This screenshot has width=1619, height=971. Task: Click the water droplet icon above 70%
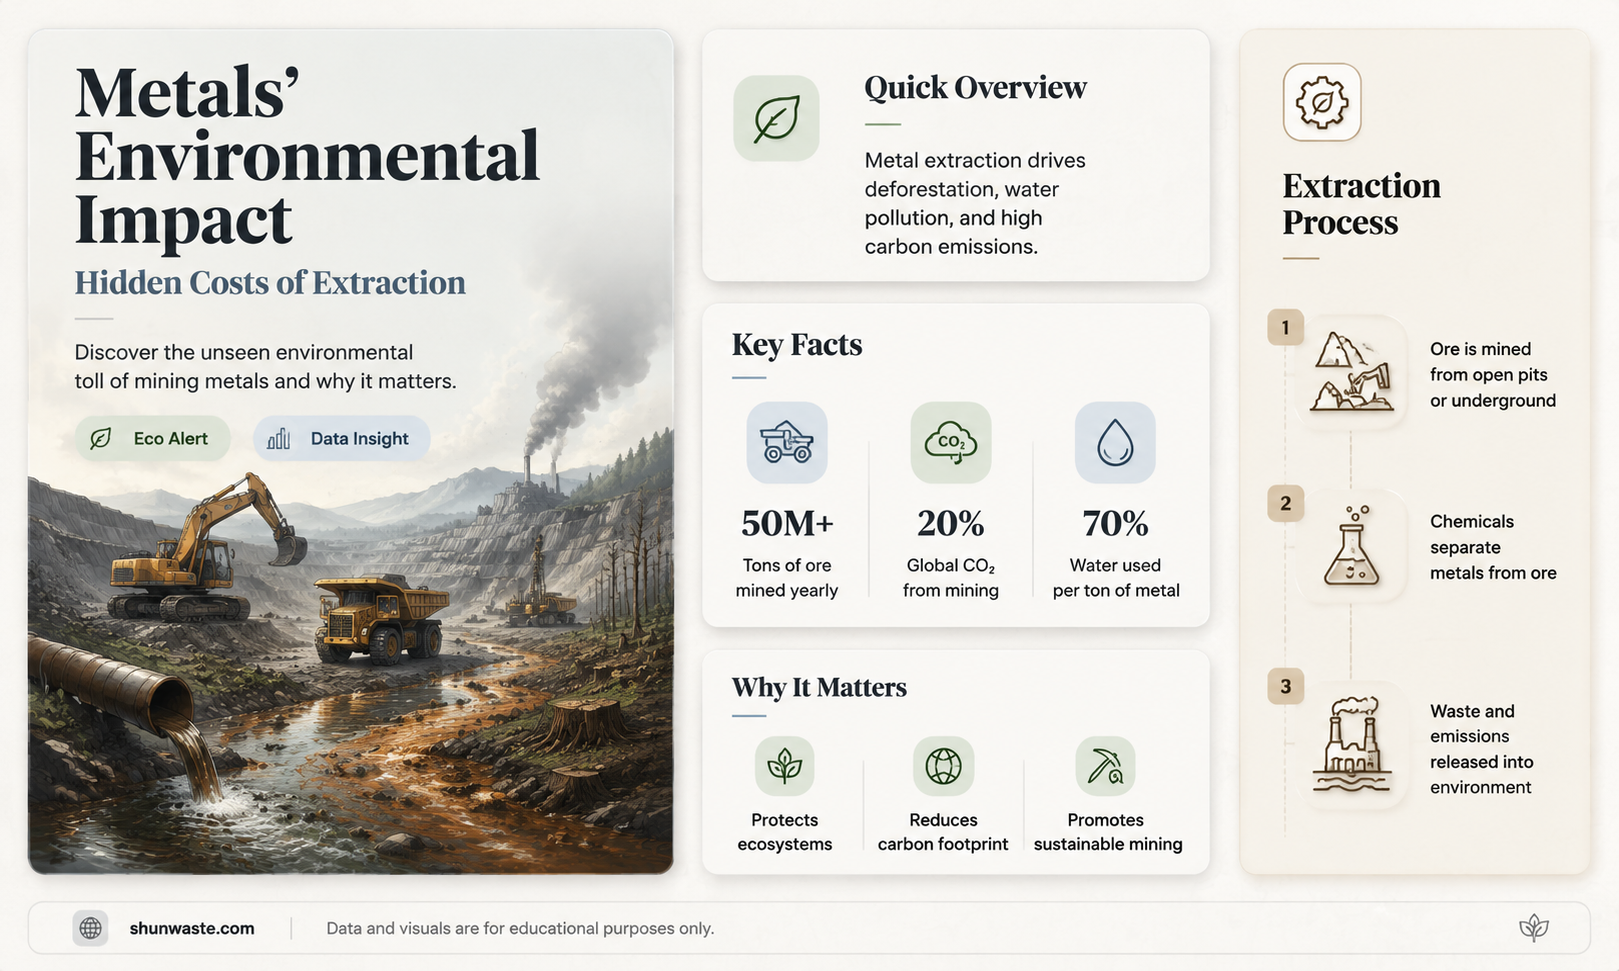point(1115,443)
